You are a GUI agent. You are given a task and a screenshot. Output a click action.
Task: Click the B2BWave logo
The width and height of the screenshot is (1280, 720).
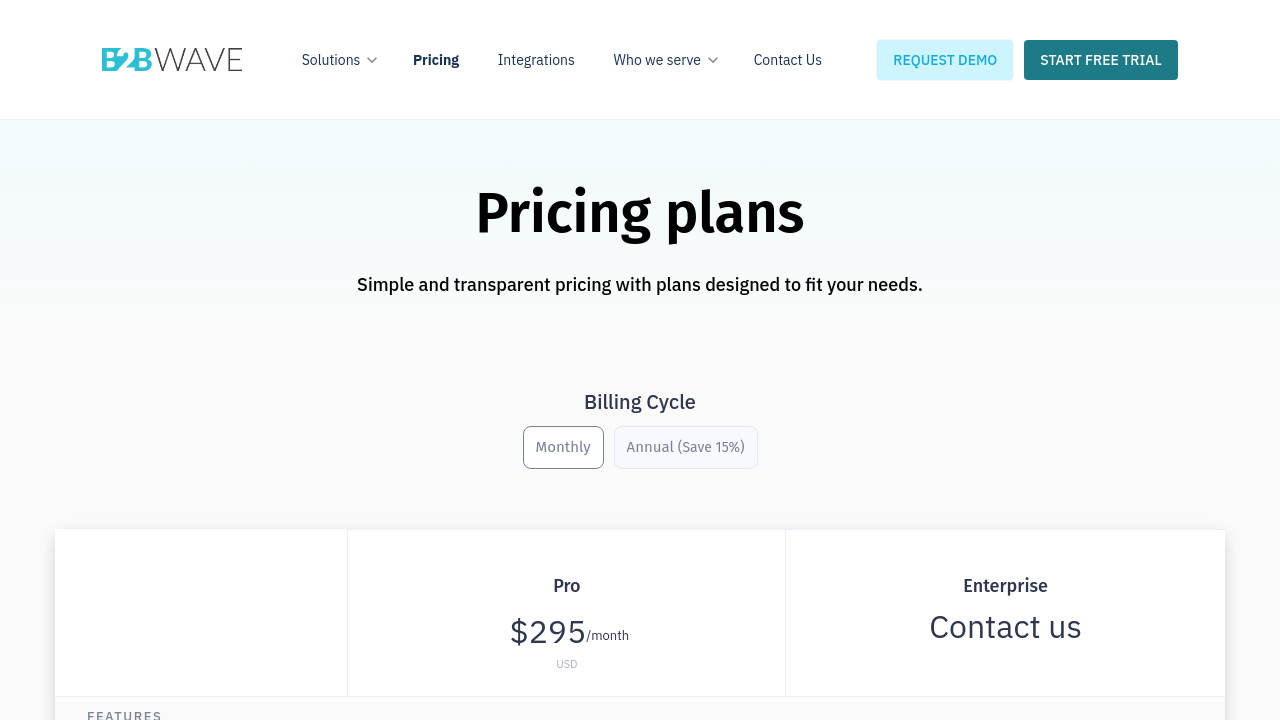tap(172, 60)
